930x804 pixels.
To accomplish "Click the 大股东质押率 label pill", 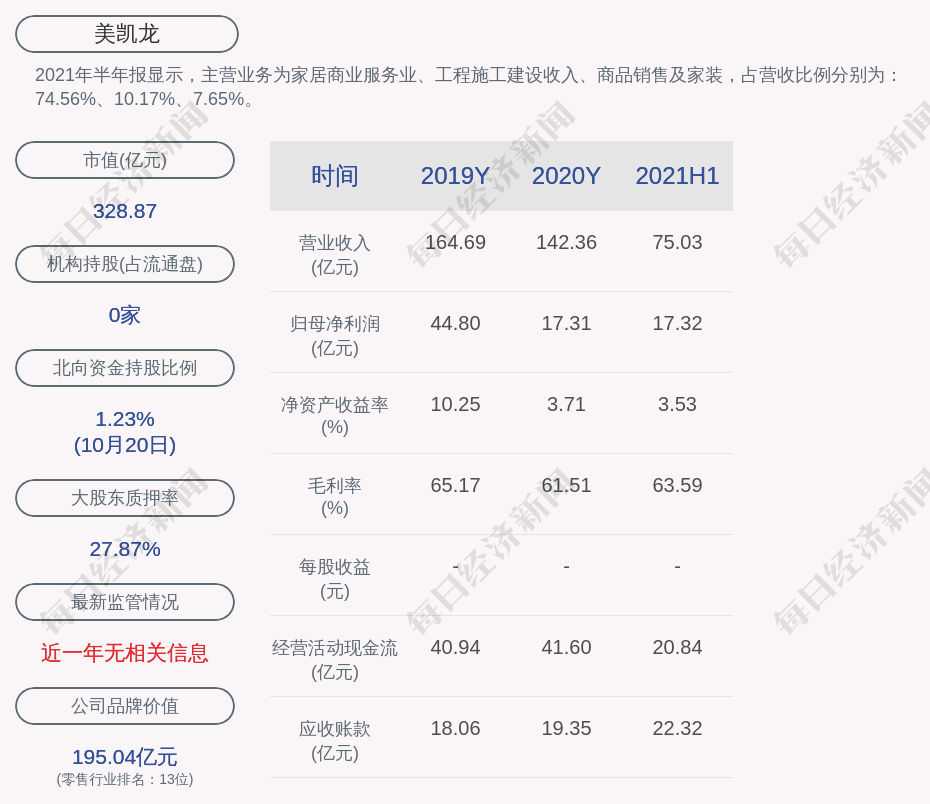I will 125,498.
